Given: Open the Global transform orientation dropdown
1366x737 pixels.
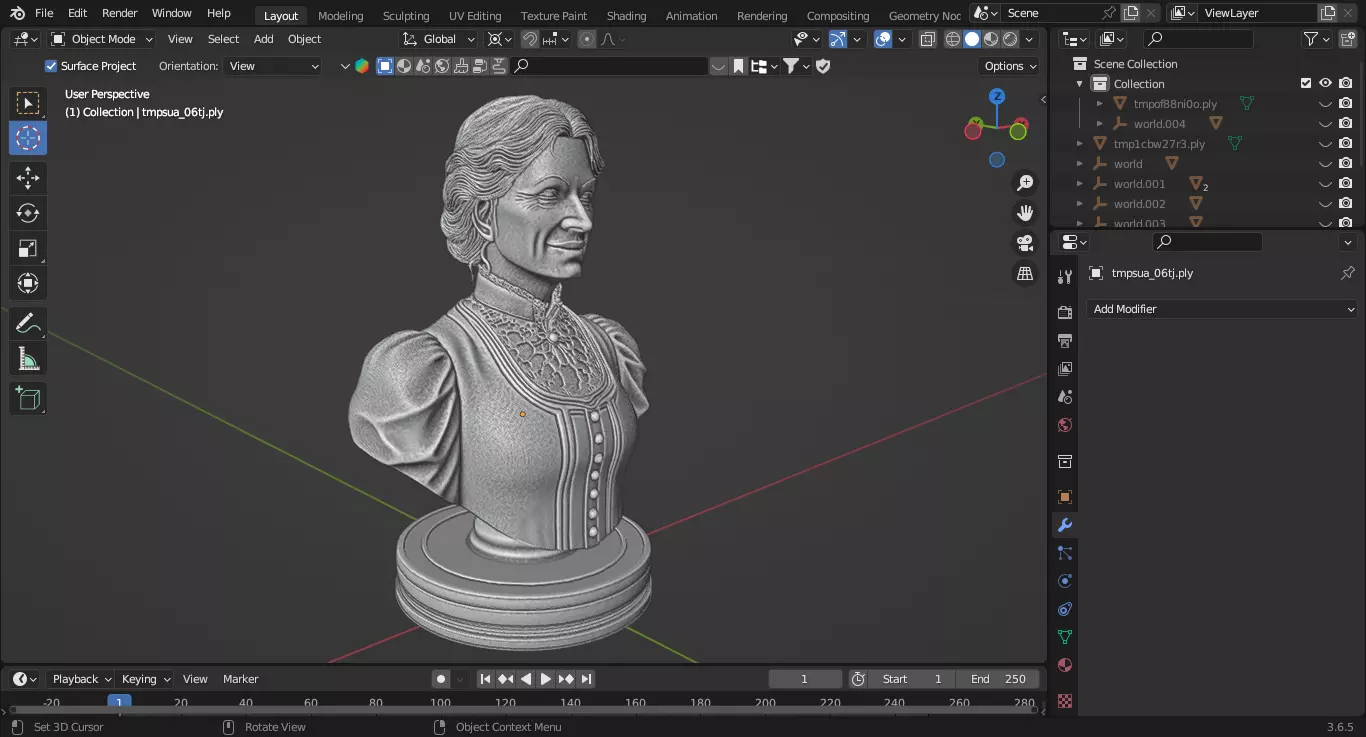Looking at the screenshot, I should coord(439,39).
